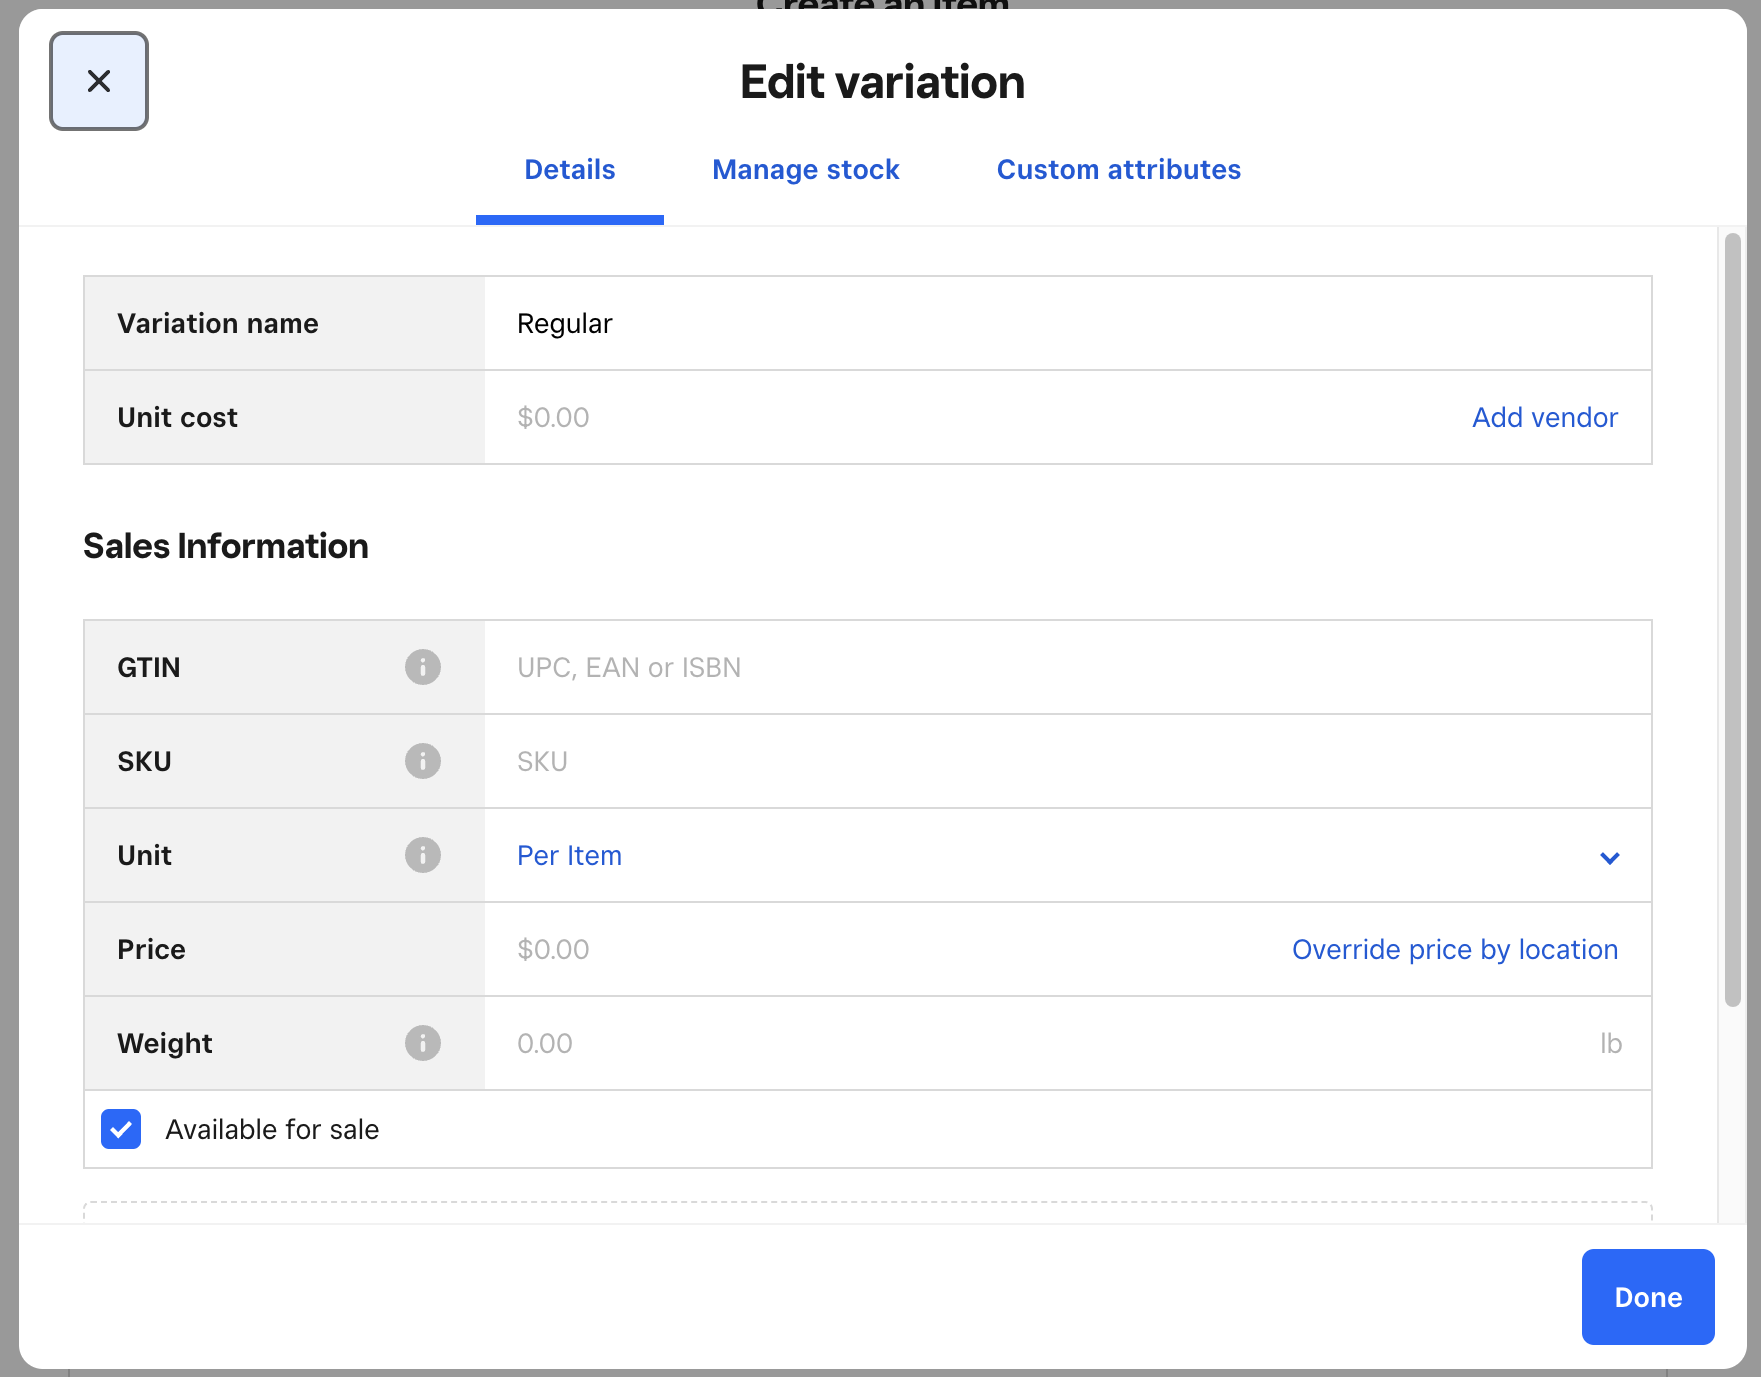Click the dialog's vertical scrollbar
Image resolution: width=1761 pixels, height=1377 pixels.
(1732, 620)
